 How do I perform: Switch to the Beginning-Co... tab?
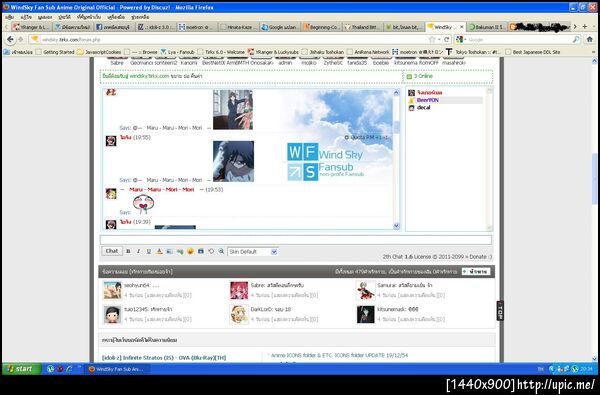point(321,27)
